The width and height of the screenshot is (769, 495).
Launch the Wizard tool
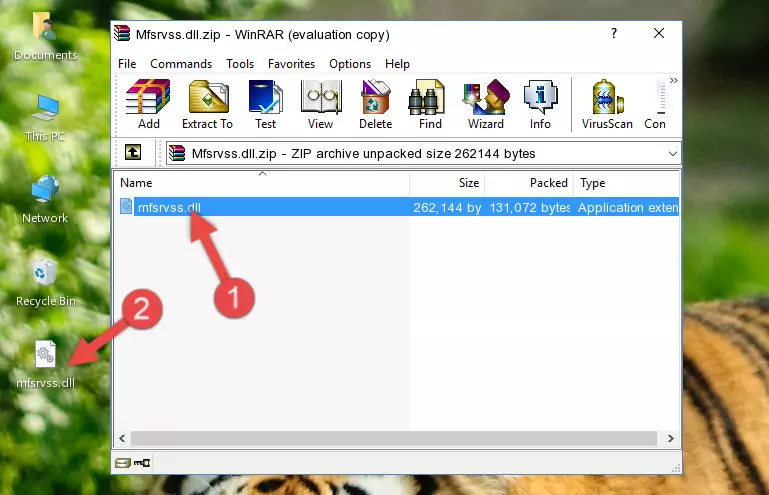486,104
